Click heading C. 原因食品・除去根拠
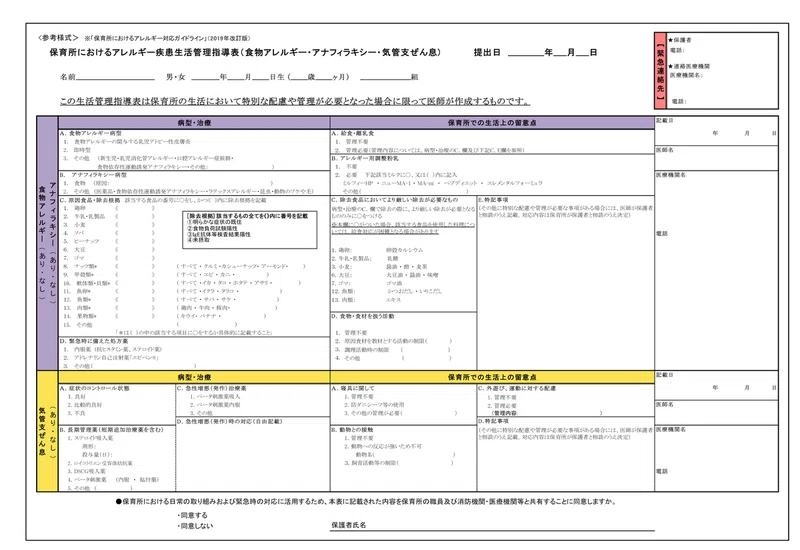Image resolution: width=800 pixels, height=550 pixels. (90, 200)
